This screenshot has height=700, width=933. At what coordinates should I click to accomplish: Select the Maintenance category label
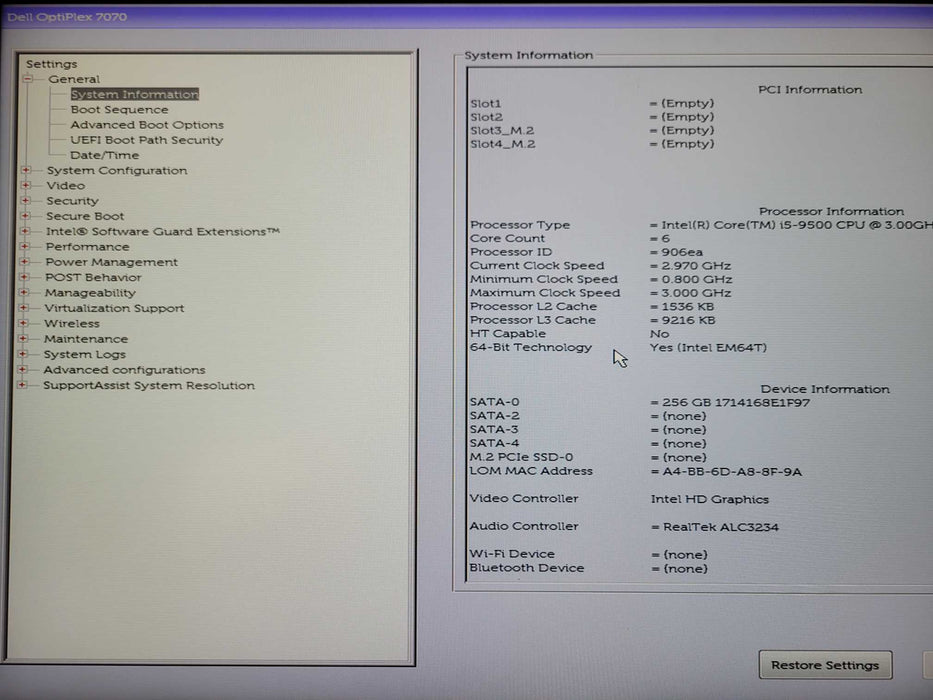coord(86,339)
